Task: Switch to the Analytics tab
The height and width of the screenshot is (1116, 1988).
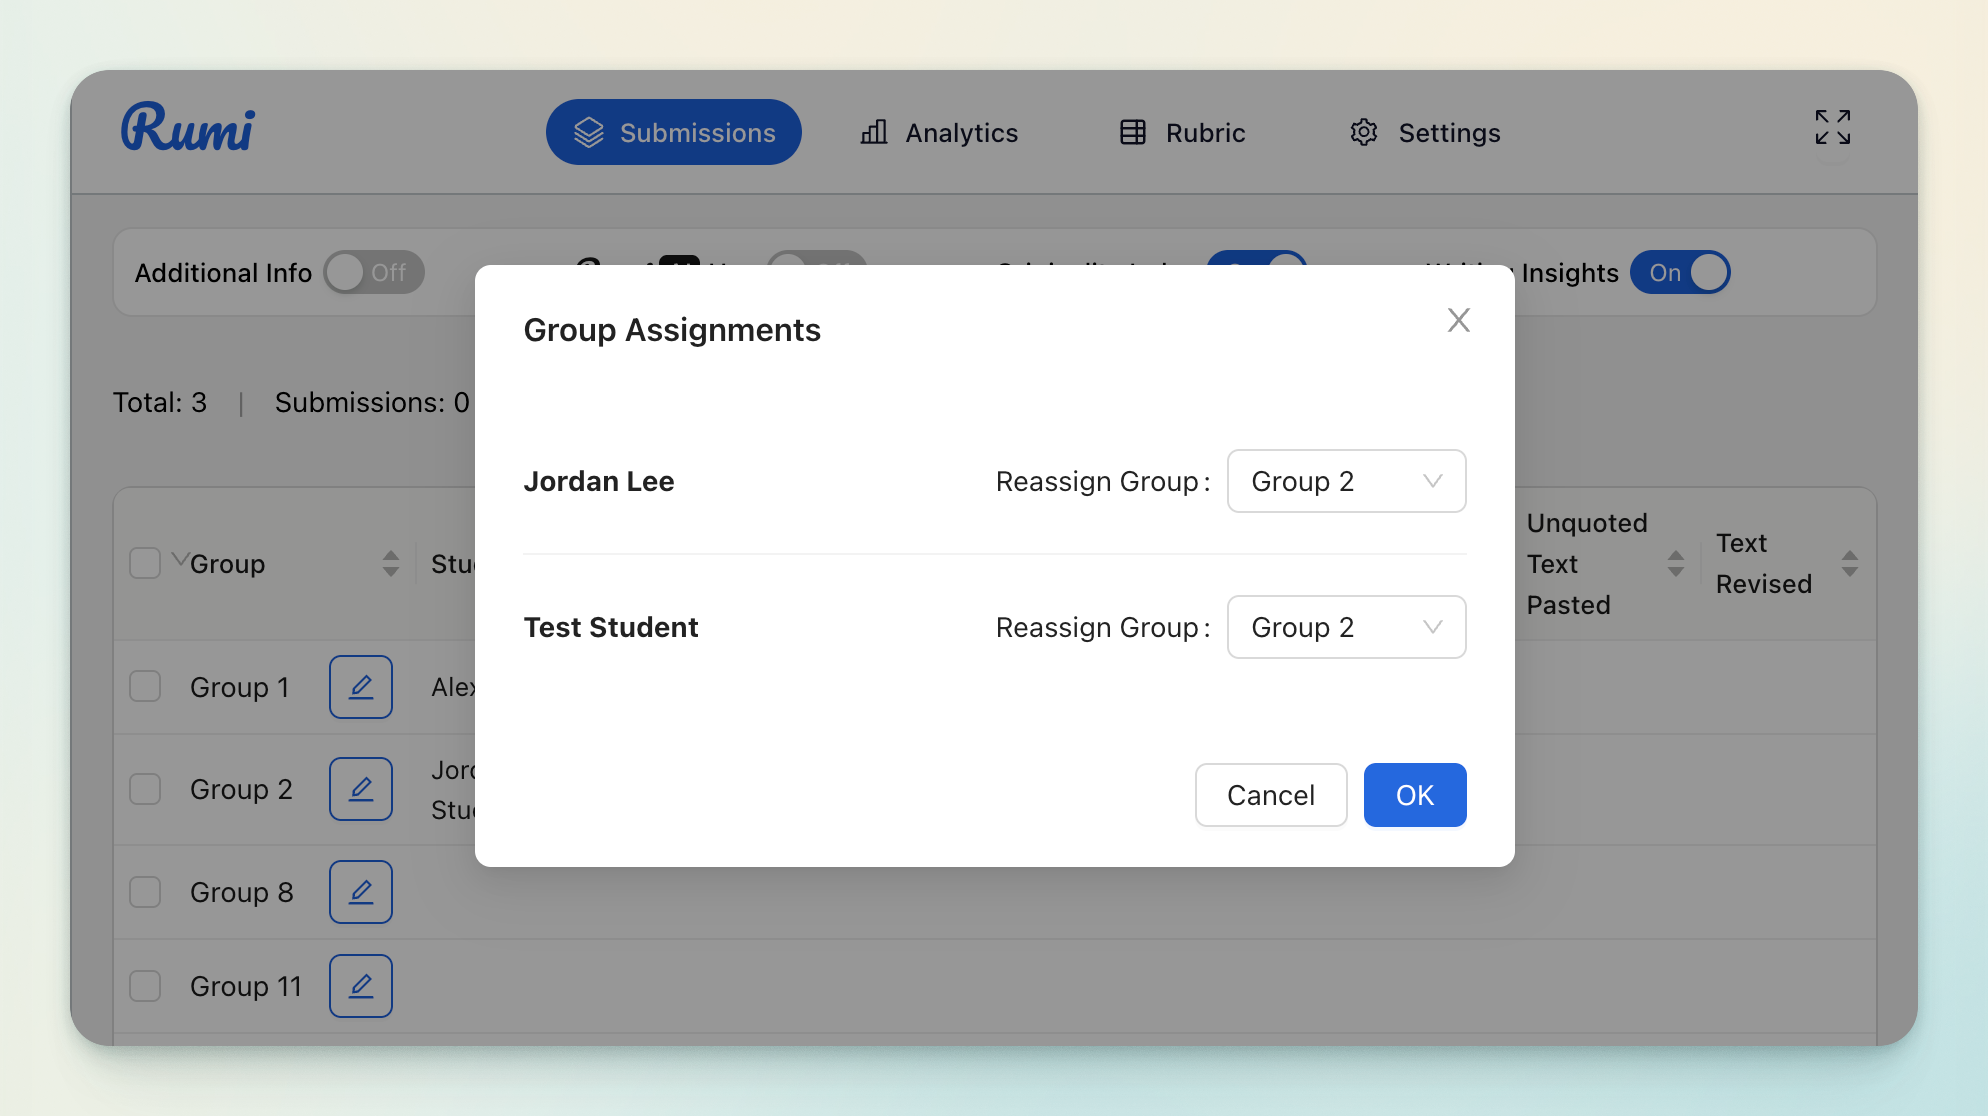Action: (x=939, y=133)
